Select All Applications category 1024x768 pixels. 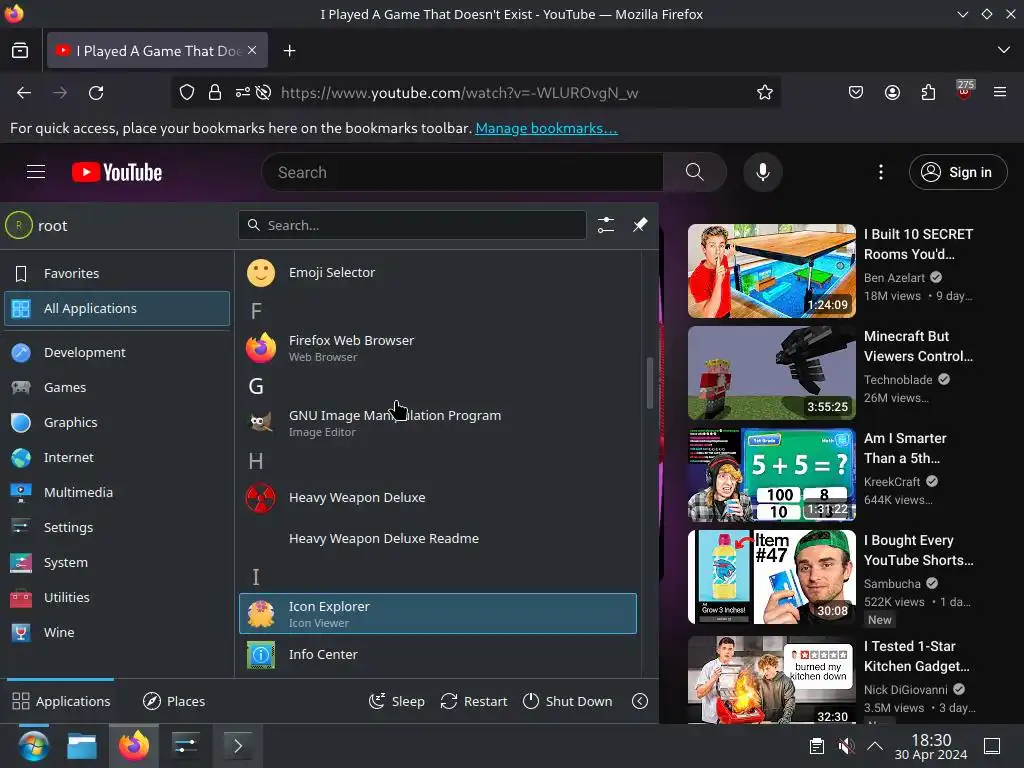117,308
